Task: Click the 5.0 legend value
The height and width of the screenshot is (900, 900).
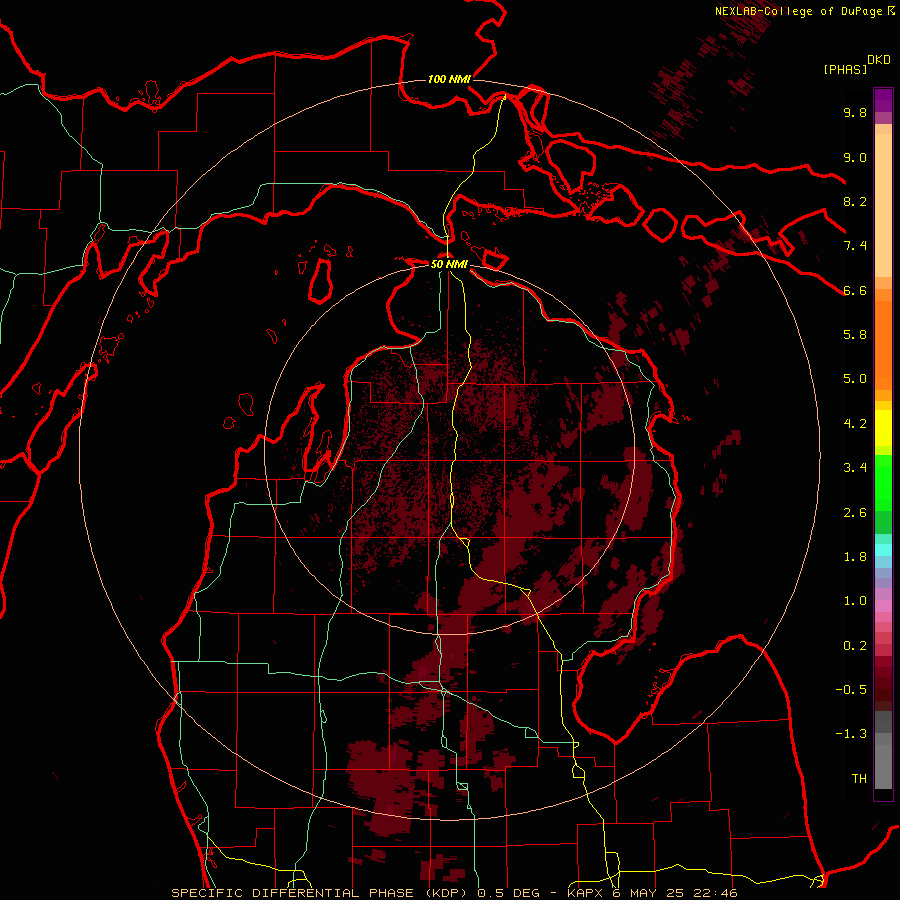Action: (855, 379)
